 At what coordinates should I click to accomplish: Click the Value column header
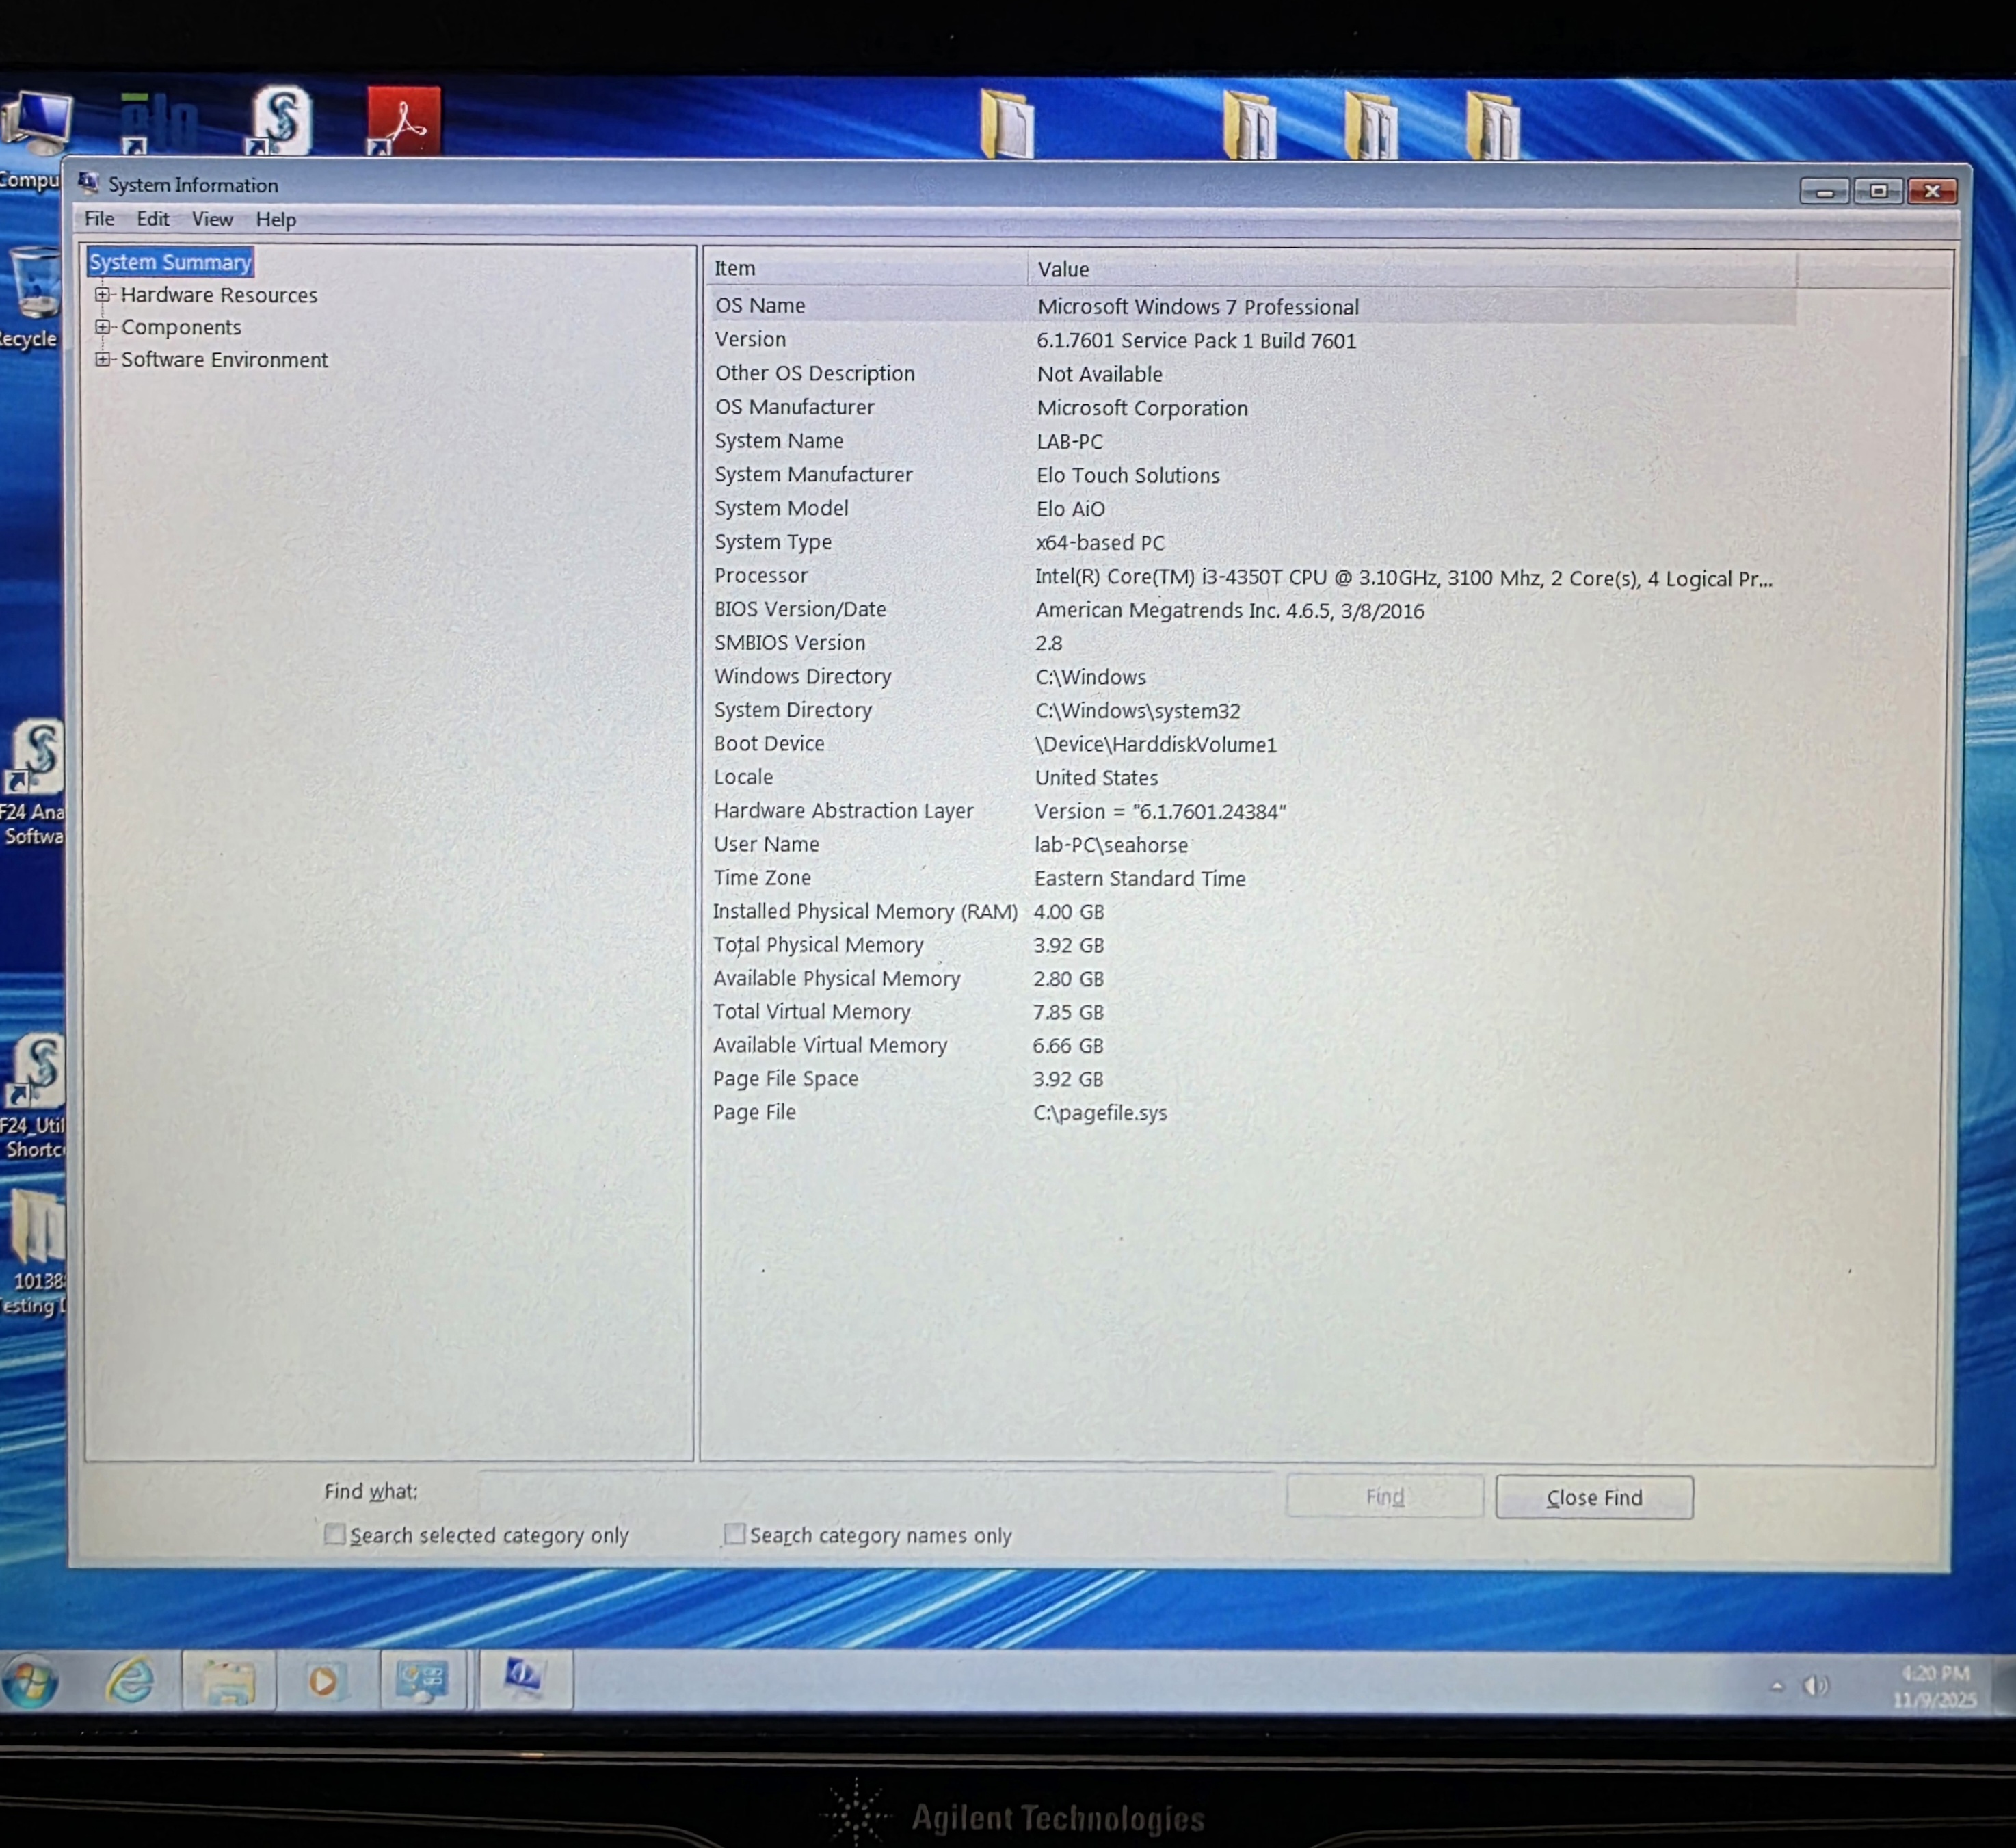click(x=1062, y=269)
